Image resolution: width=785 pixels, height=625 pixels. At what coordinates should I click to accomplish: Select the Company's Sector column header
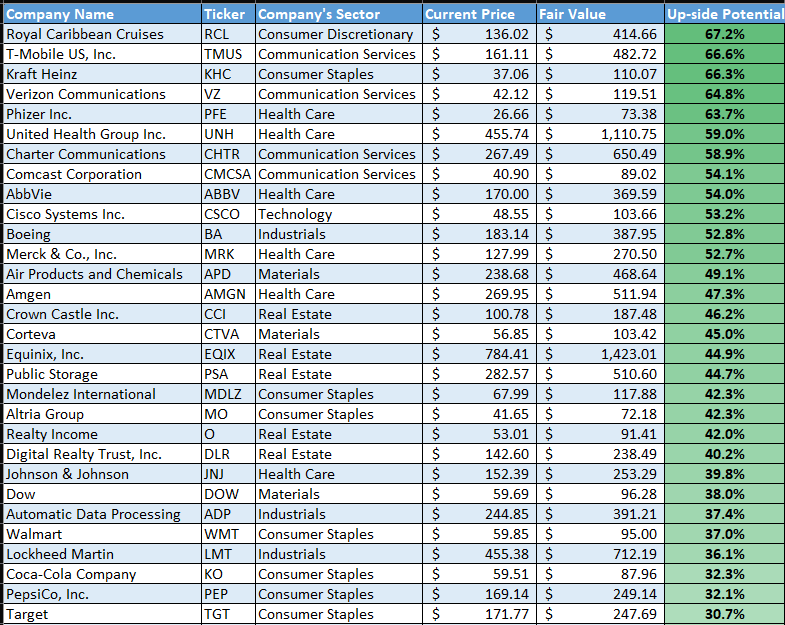[338, 14]
